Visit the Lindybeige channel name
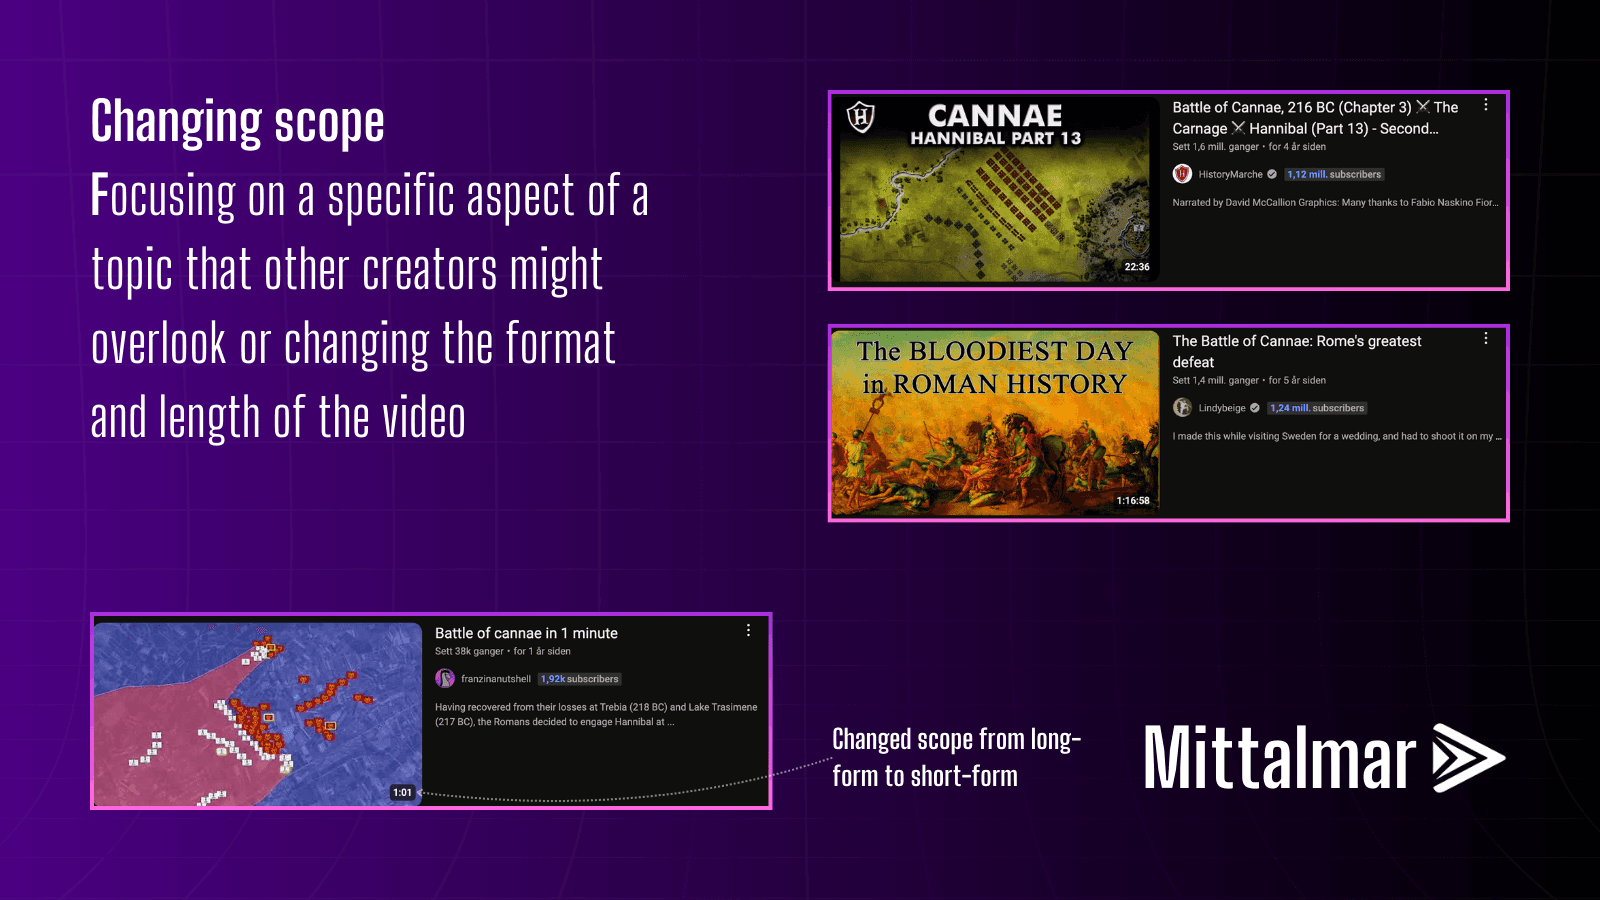 coord(1222,408)
